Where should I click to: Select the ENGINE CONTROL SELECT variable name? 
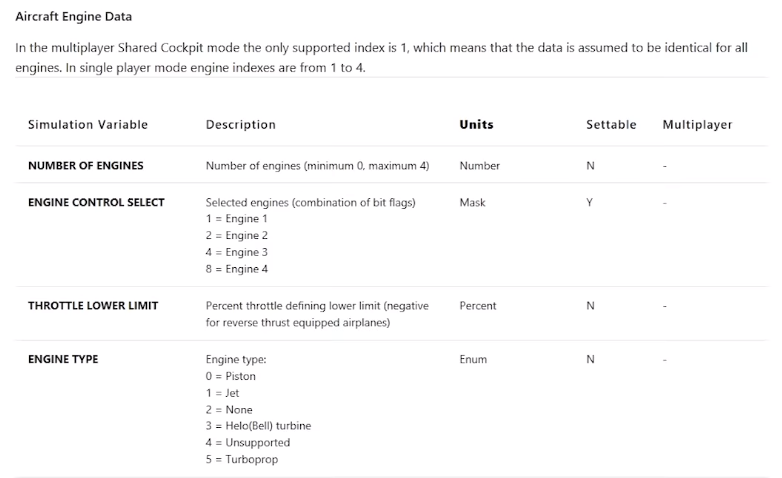coord(96,202)
